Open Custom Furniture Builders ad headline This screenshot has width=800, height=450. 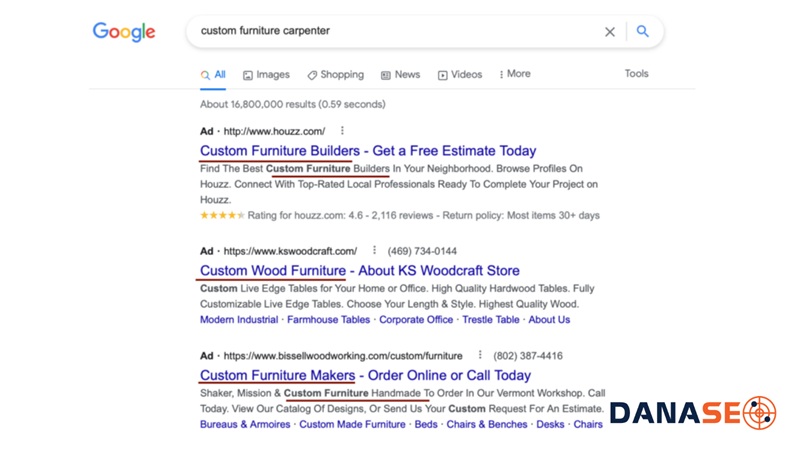click(368, 151)
